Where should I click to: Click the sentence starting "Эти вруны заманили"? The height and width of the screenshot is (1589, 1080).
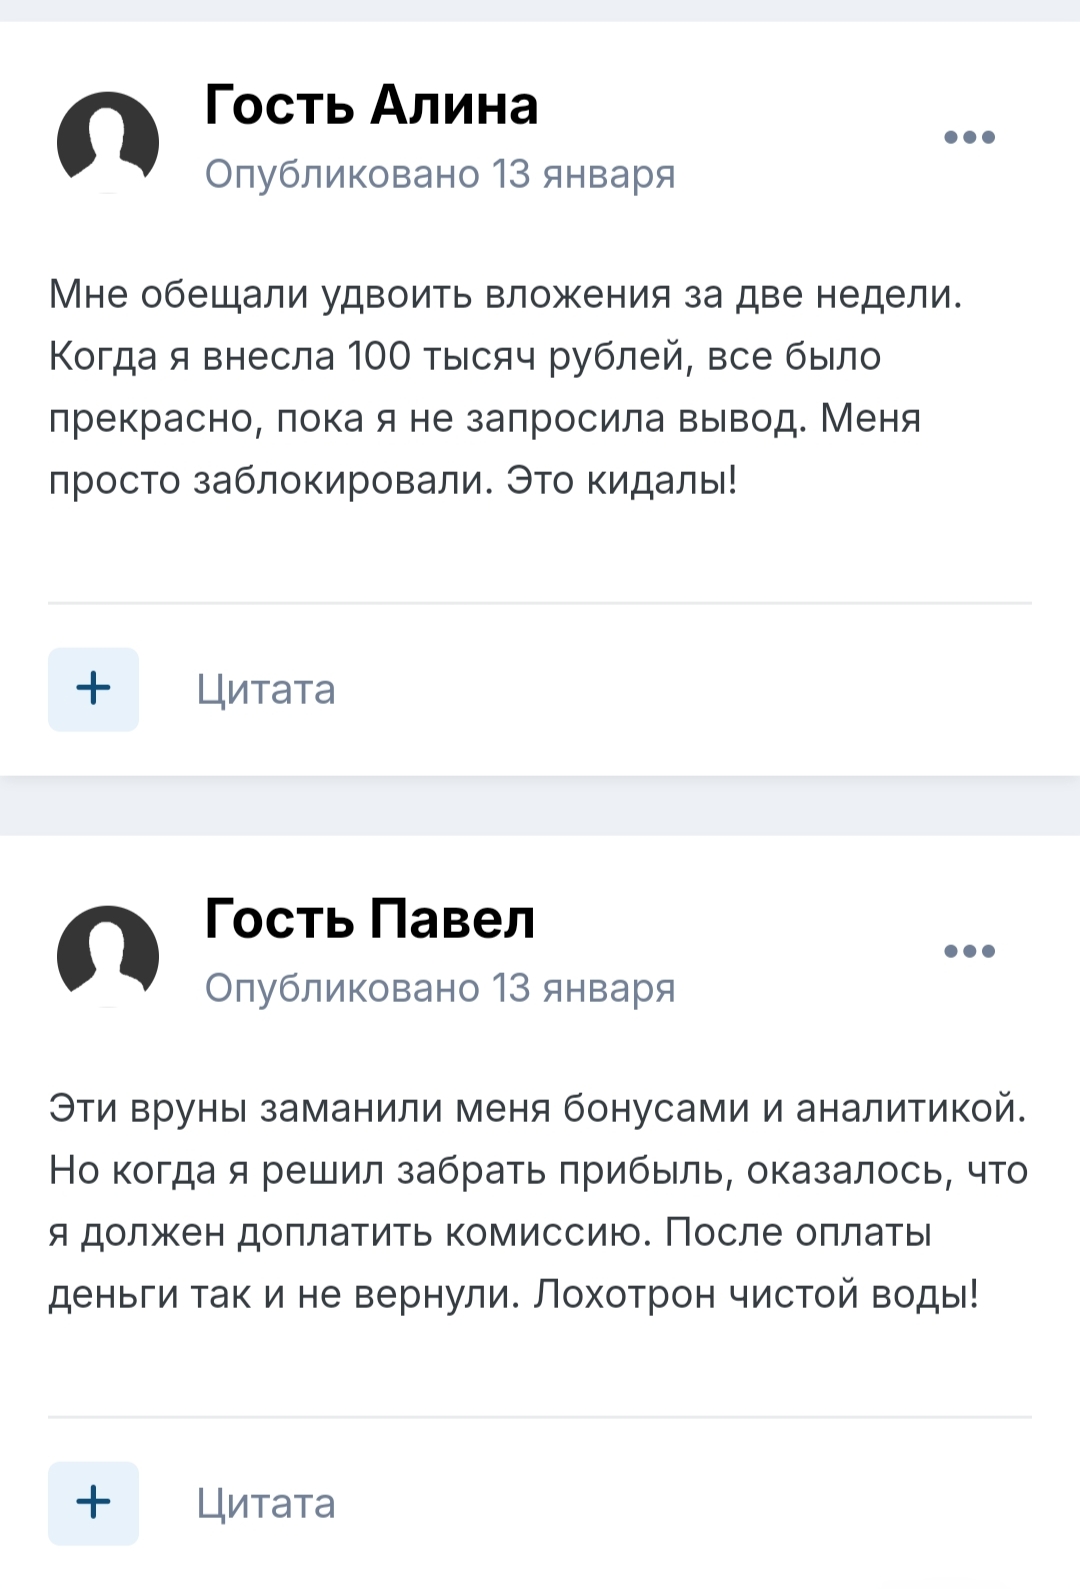coord(537,1109)
